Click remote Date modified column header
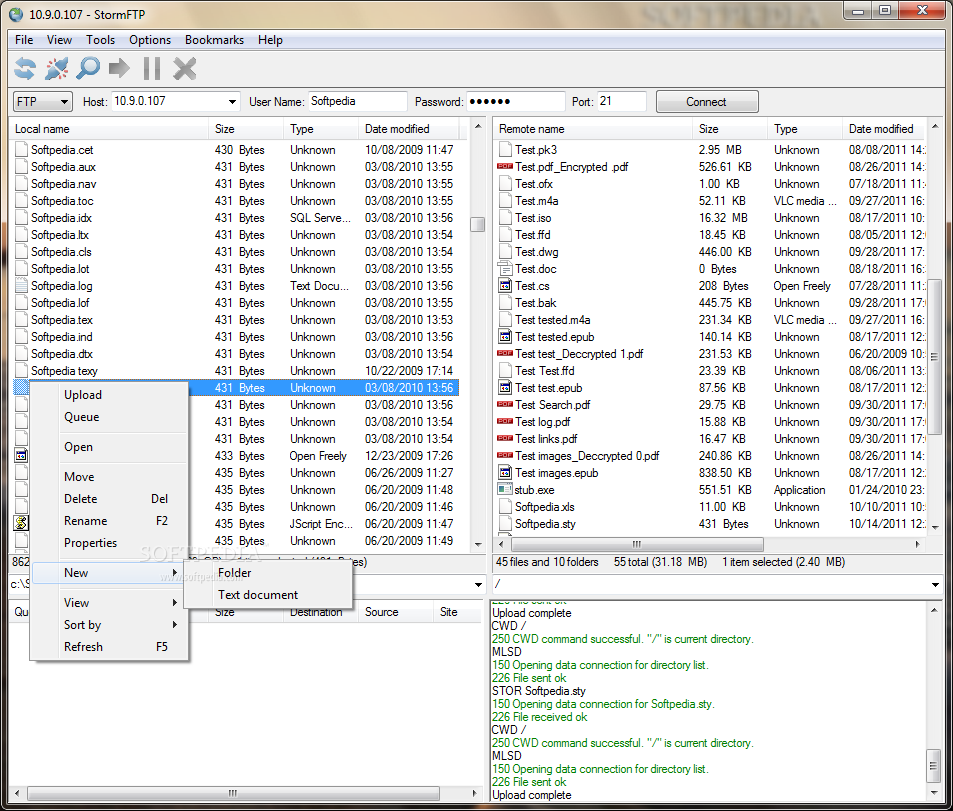Image resolution: width=953 pixels, height=811 pixels. [x=884, y=129]
